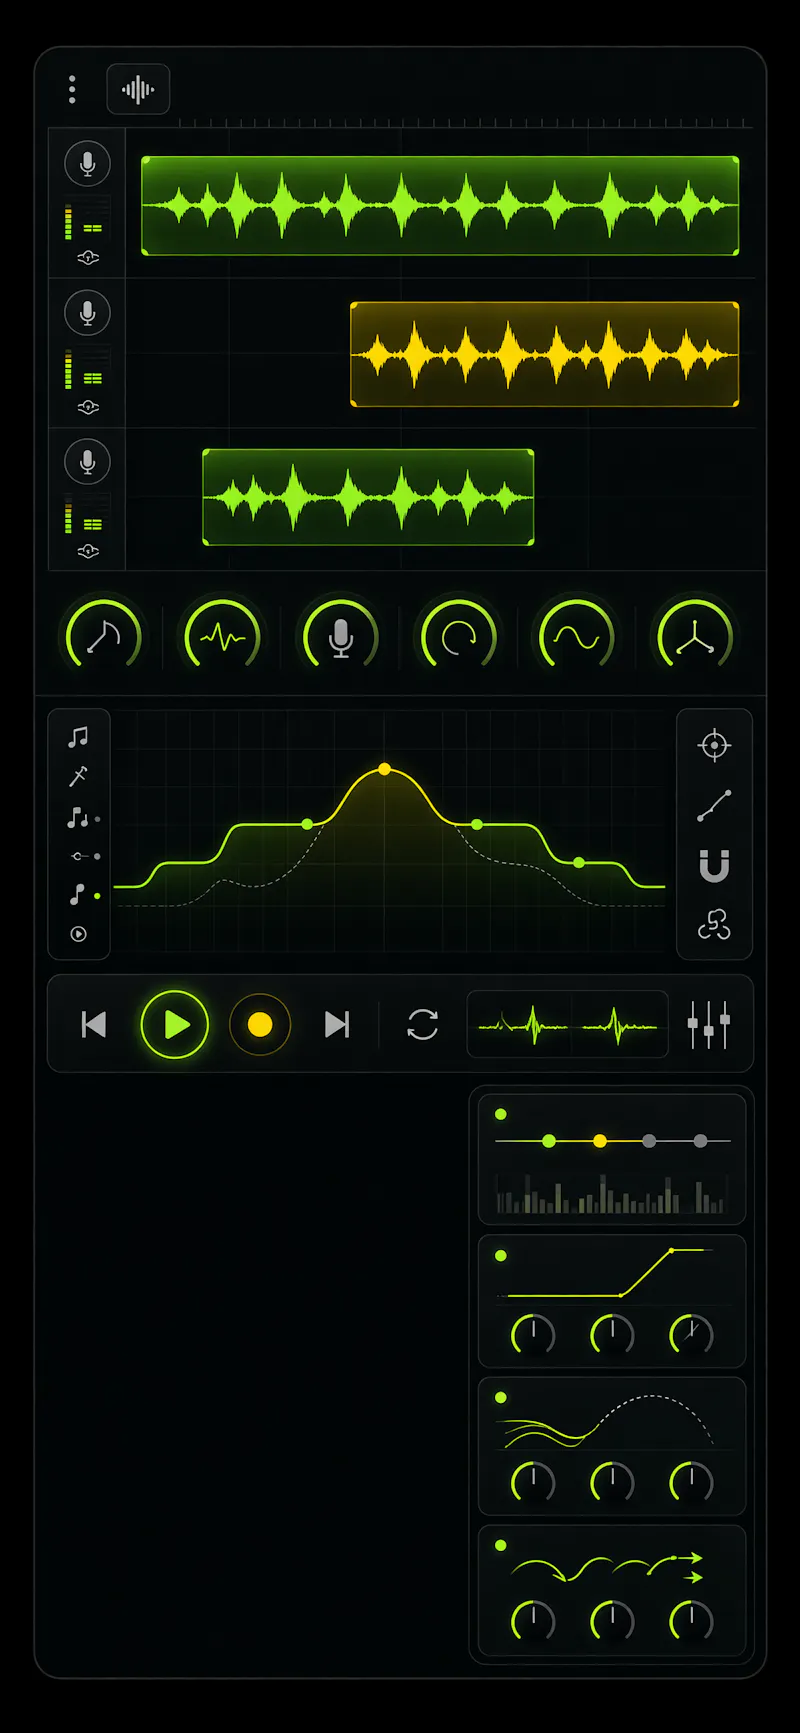Screen dimensions: 800x1733
Task: Click the microphone knob in the knob row
Action: point(340,636)
